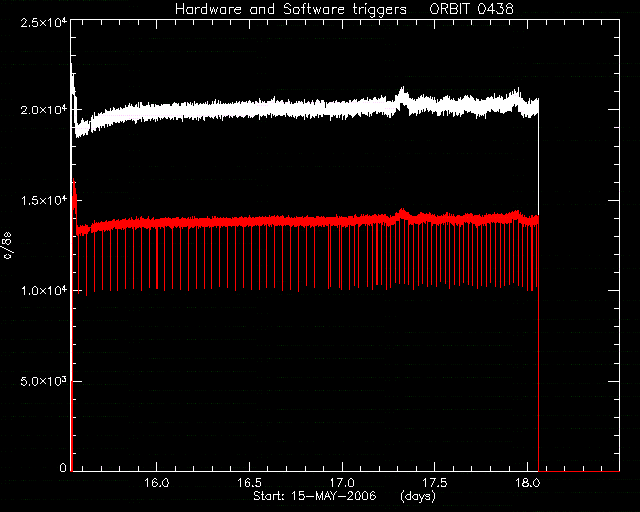This screenshot has height=512, width=640.
Task: Click the 2.5×10⁴ y-axis label
Action: [44, 22]
